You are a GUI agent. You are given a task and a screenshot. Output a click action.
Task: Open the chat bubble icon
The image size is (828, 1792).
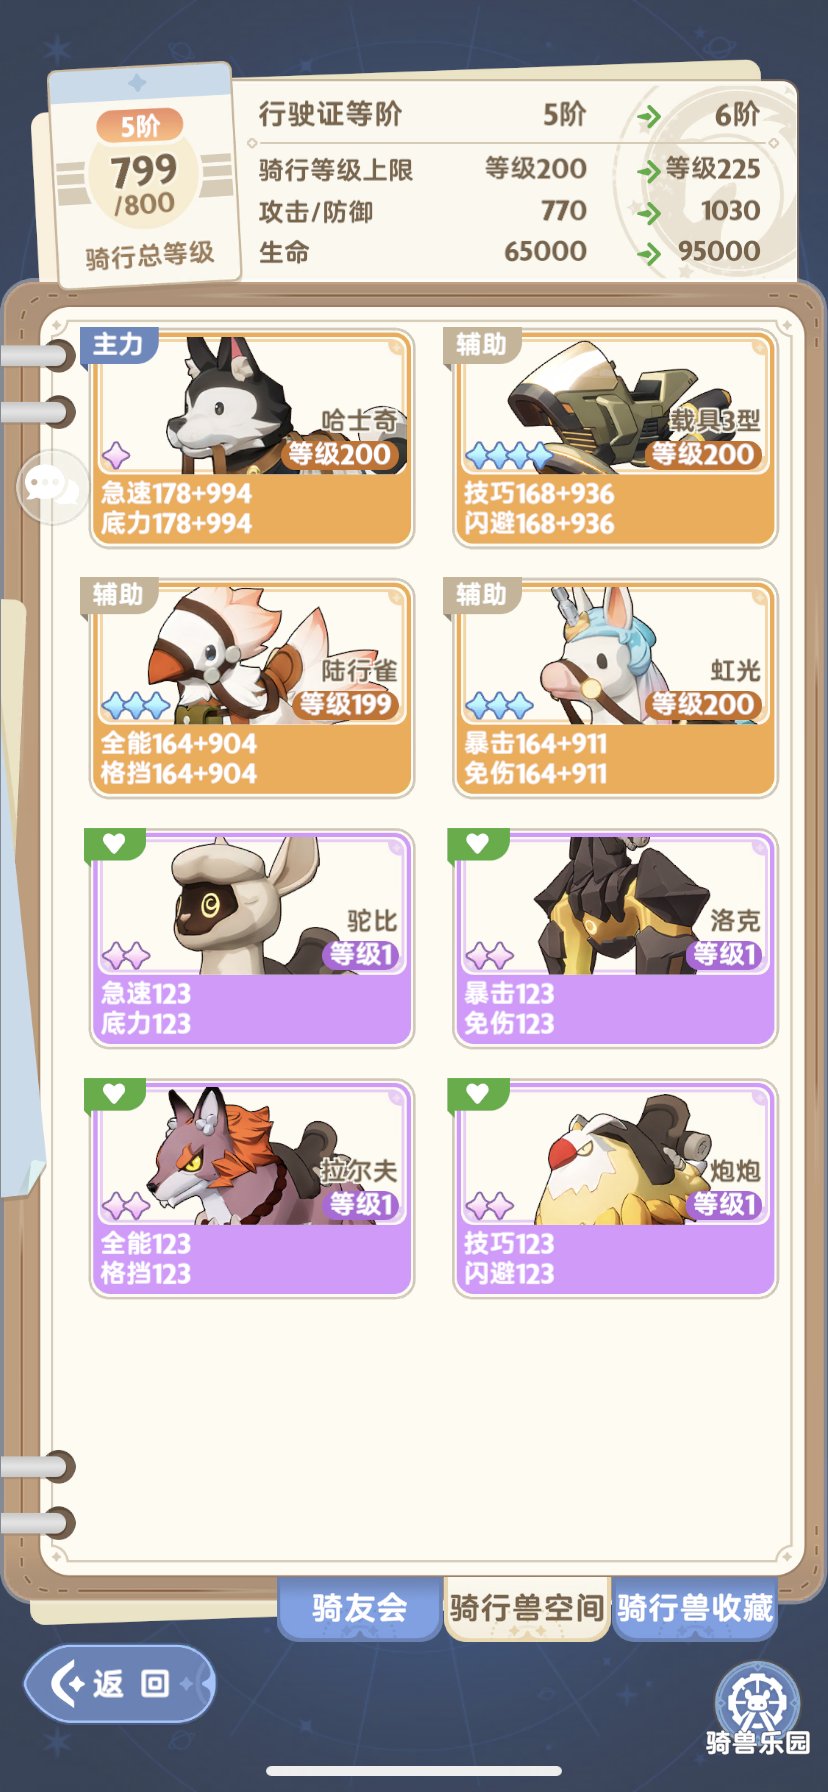[x=52, y=487]
